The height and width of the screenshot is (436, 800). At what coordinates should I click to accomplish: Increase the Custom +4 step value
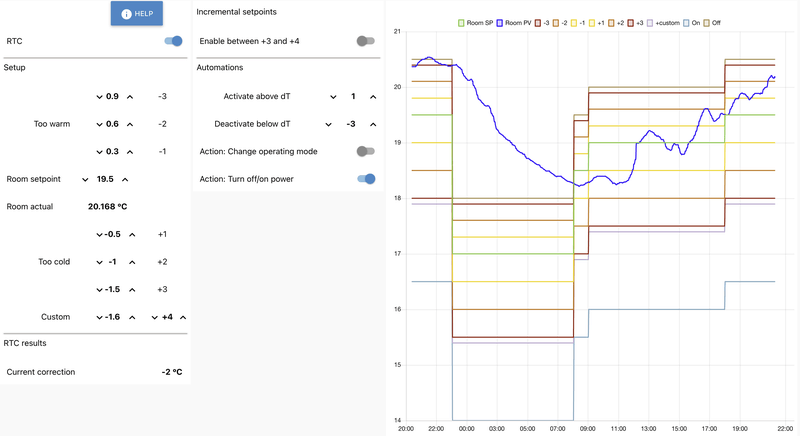click(183, 317)
